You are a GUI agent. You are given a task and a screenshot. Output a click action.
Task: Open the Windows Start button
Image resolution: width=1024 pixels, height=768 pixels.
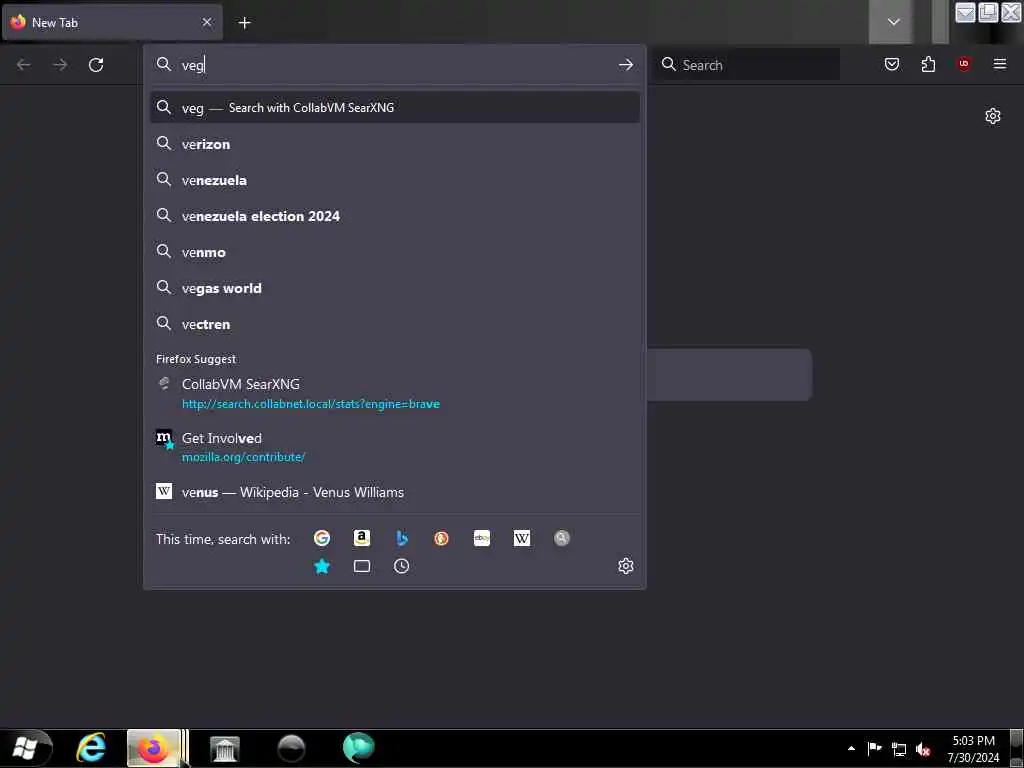[x=25, y=748]
